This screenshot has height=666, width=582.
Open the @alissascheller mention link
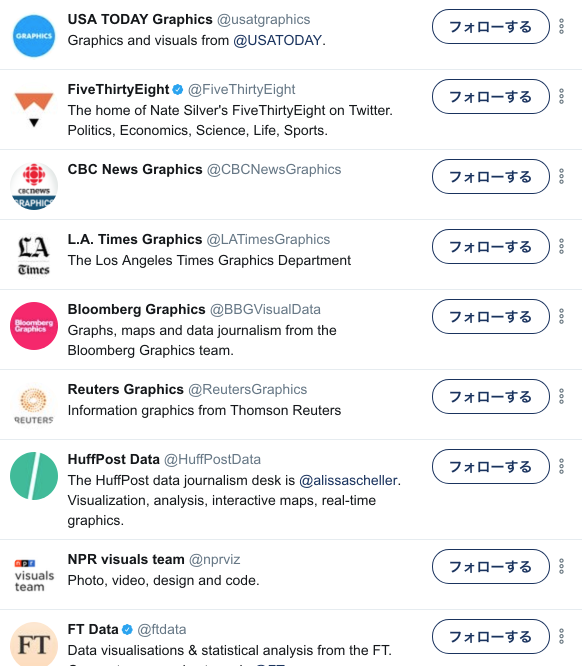pyautogui.click(x=348, y=480)
